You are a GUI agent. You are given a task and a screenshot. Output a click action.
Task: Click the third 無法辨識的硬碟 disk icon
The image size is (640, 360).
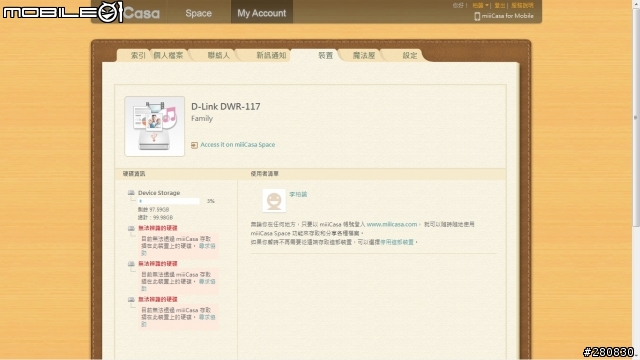[x=131, y=299]
